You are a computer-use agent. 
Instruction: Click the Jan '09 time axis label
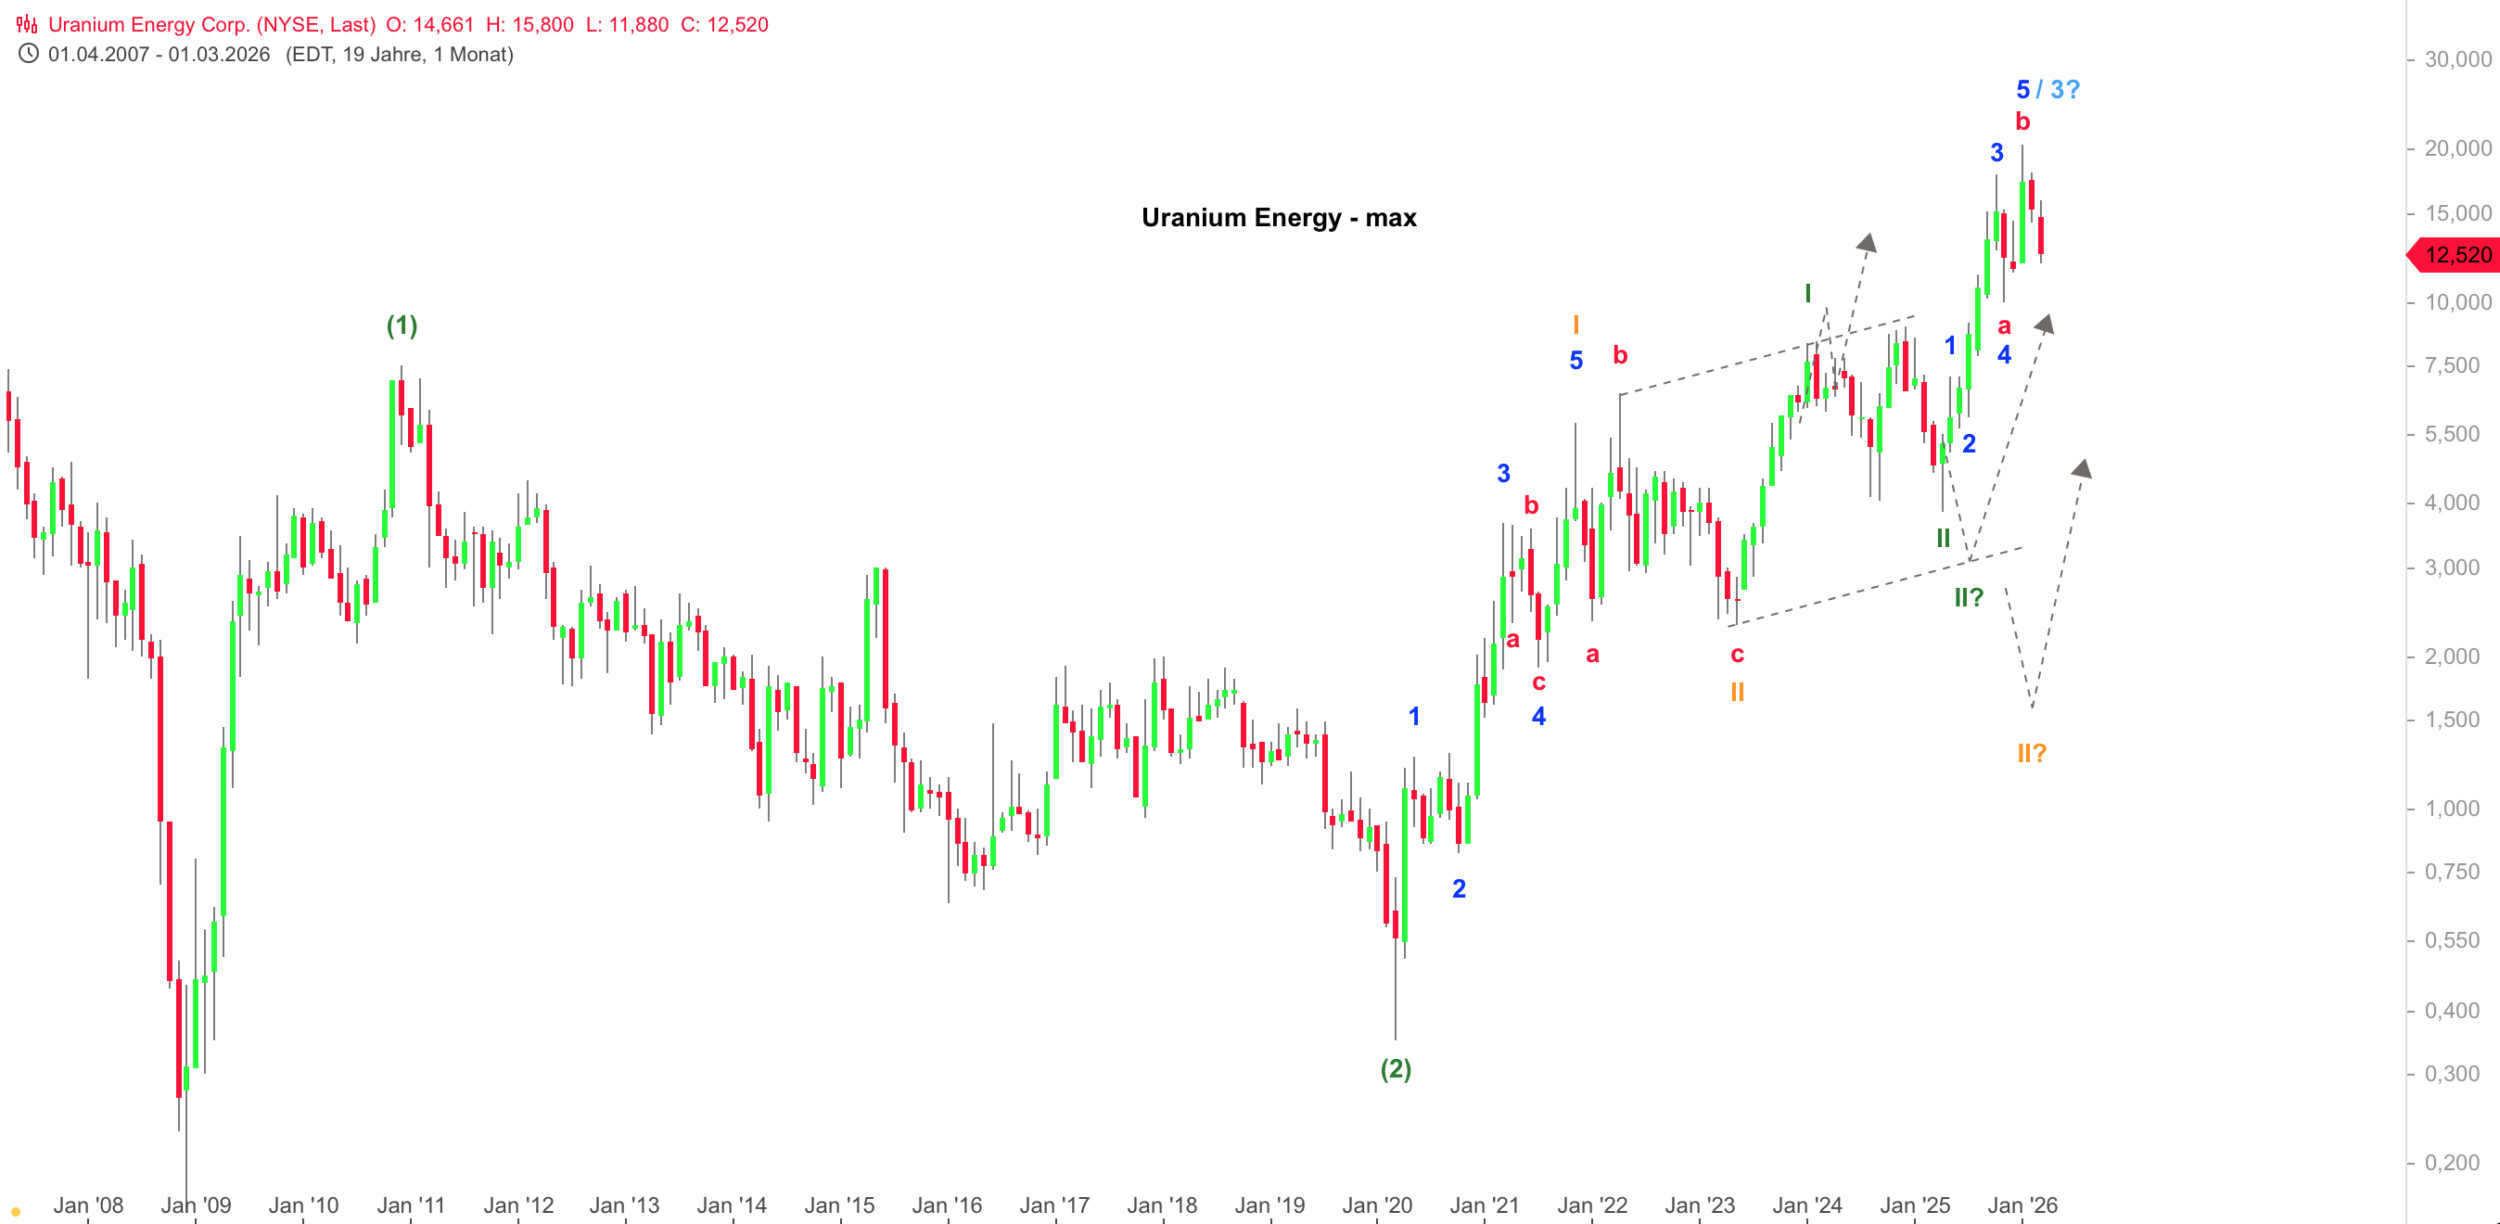(196, 1206)
